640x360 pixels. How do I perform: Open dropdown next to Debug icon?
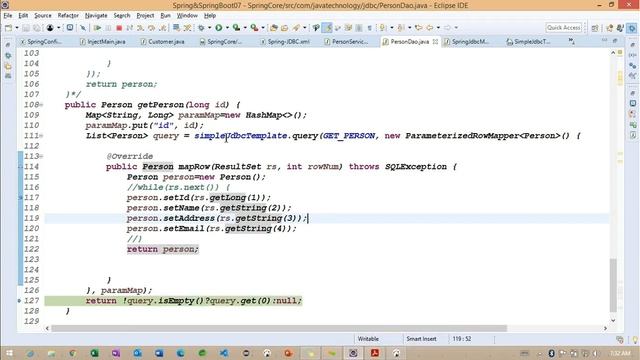point(210,28)
